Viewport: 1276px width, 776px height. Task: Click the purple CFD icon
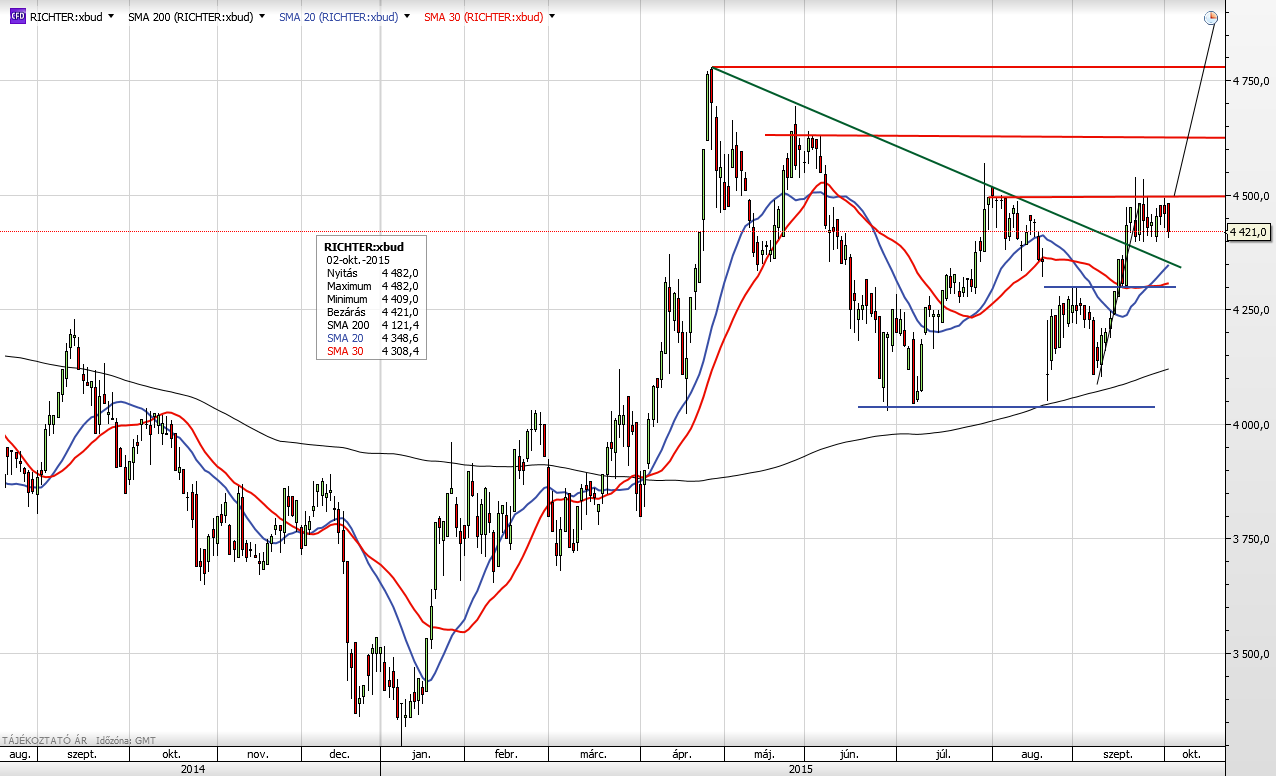point(18,17)
